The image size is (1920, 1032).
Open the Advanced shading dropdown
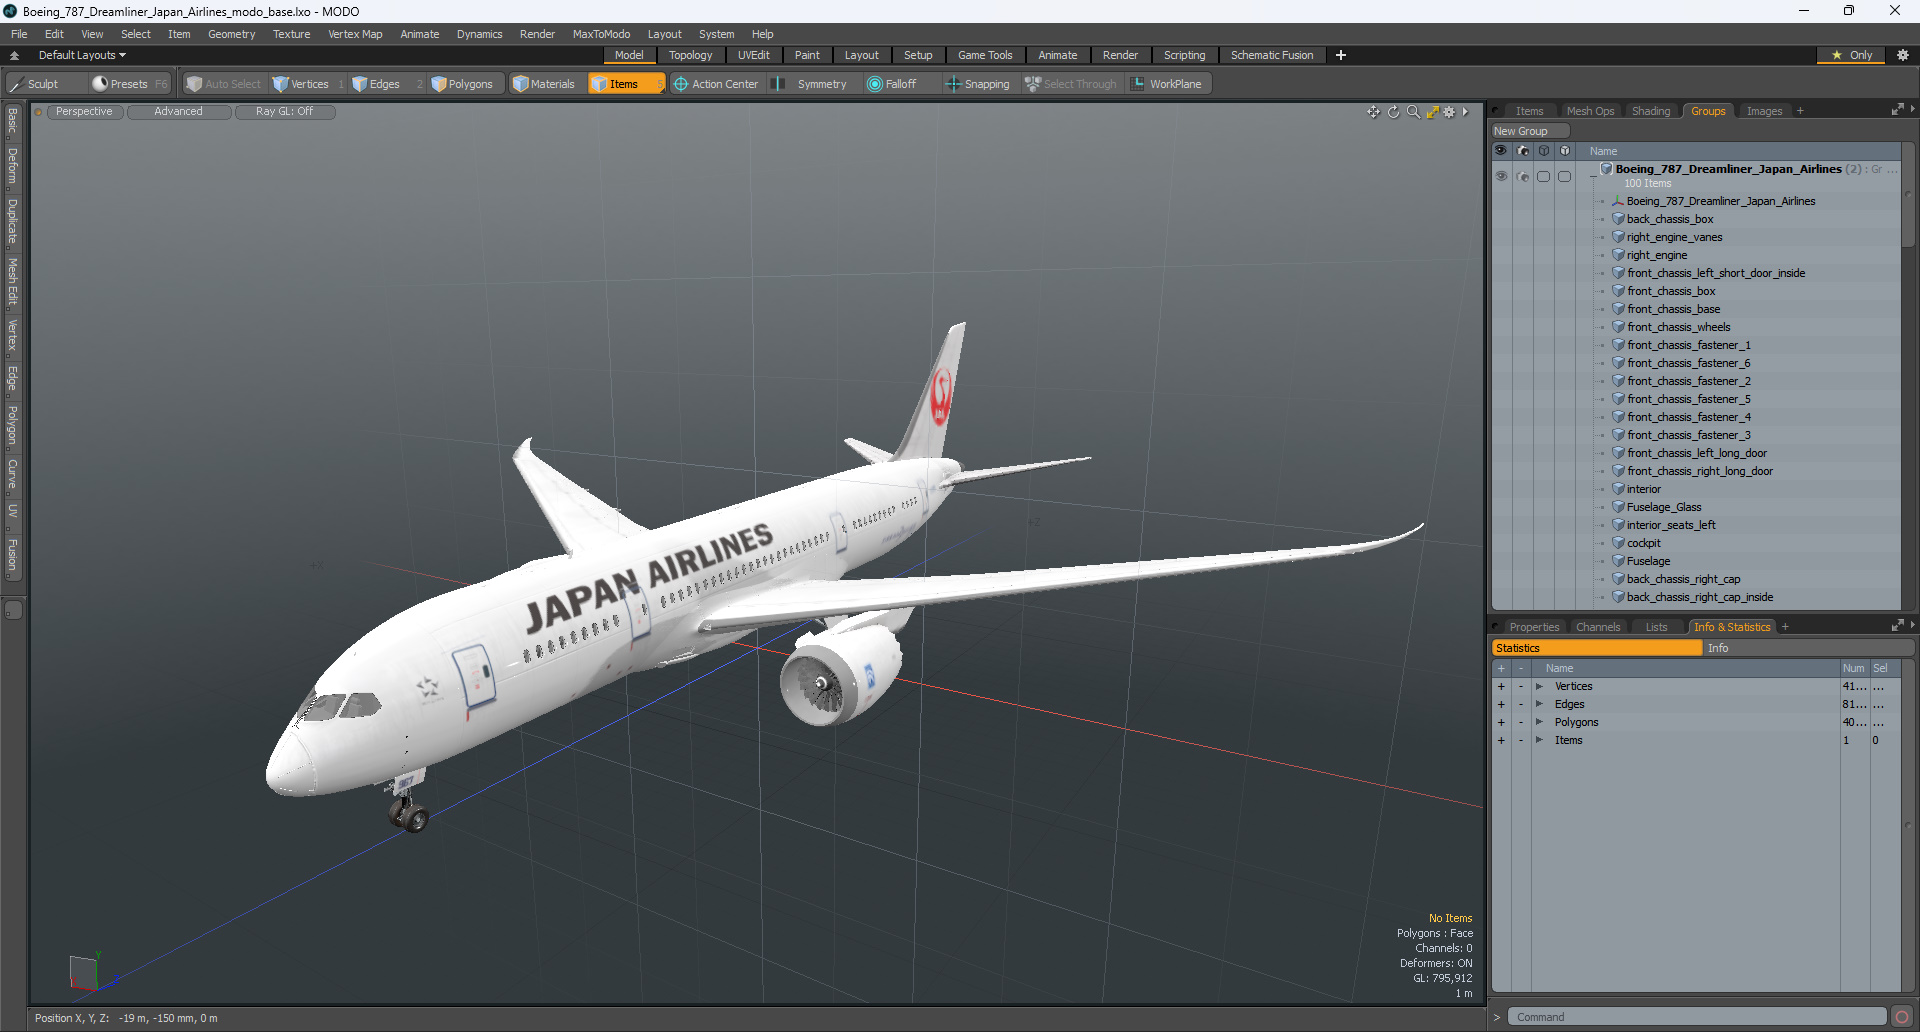pos(178,112)
